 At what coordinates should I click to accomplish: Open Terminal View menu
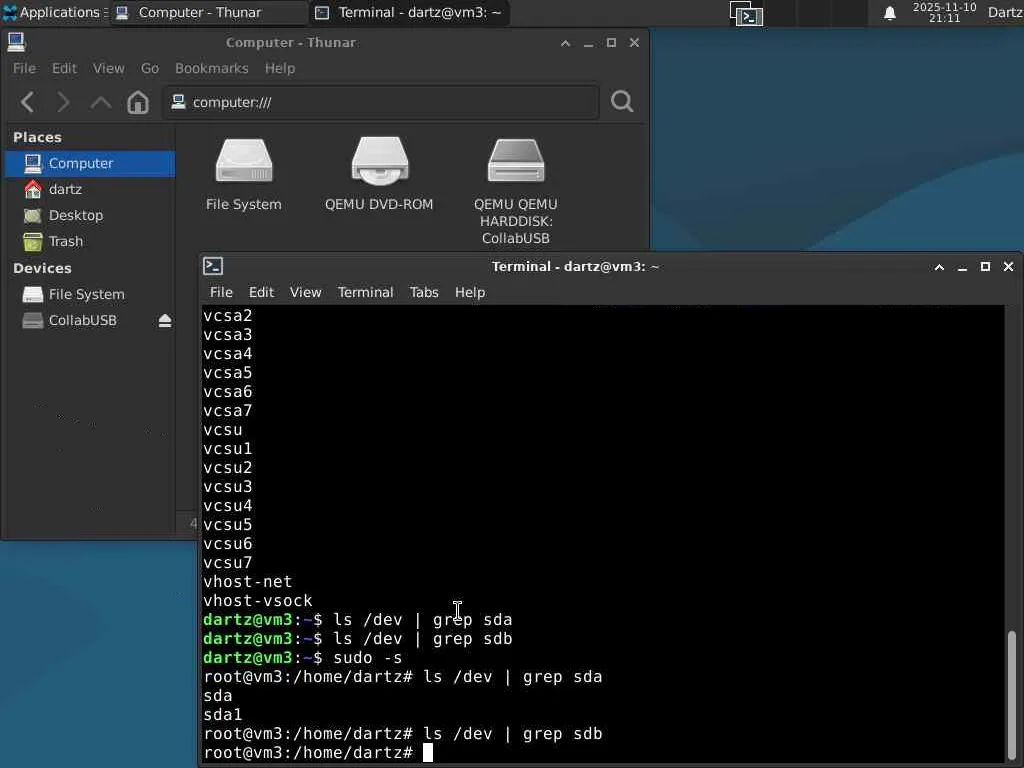pos(305,292)
